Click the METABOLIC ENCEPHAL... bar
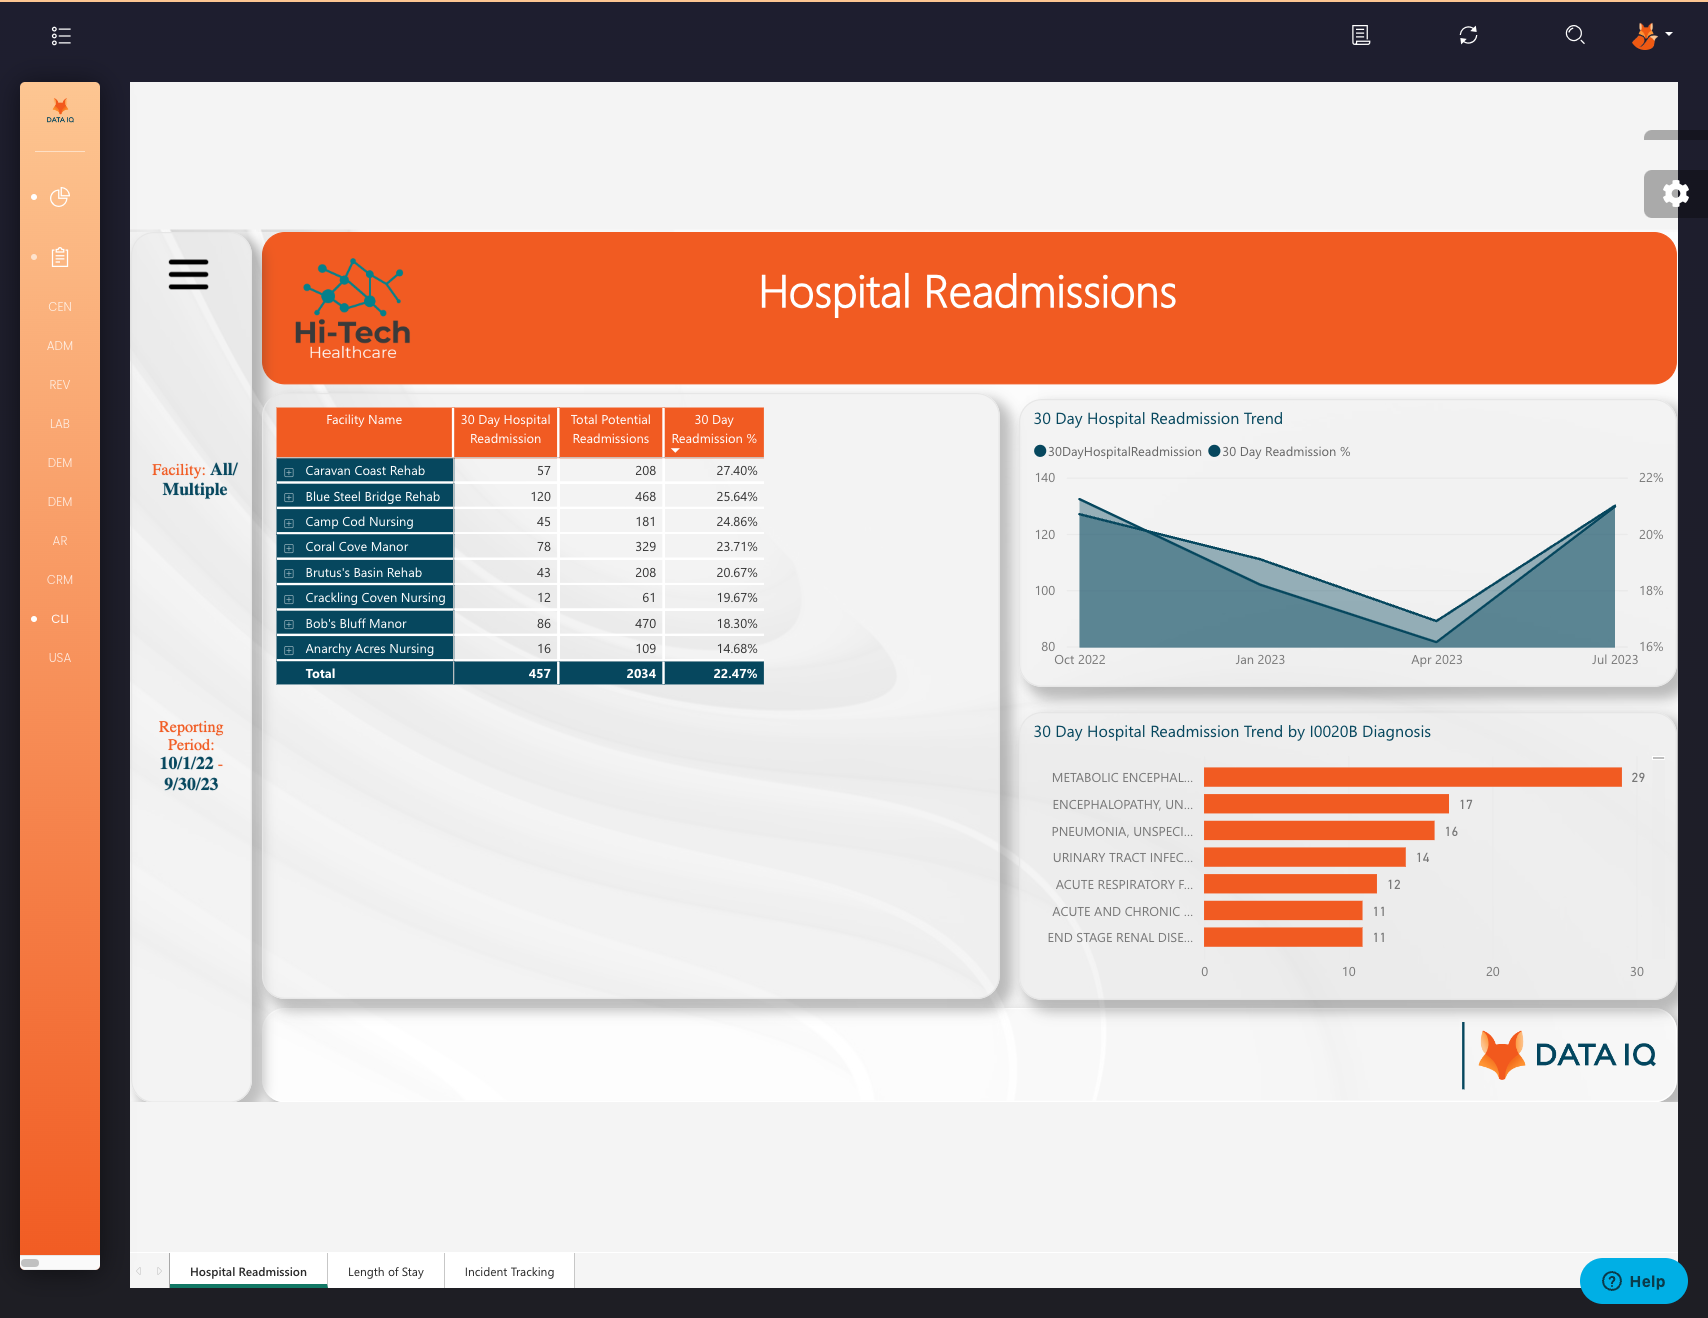The width and height of the screenshot is (1708, 1318). pyautogui.click(x=1413, y=777)
